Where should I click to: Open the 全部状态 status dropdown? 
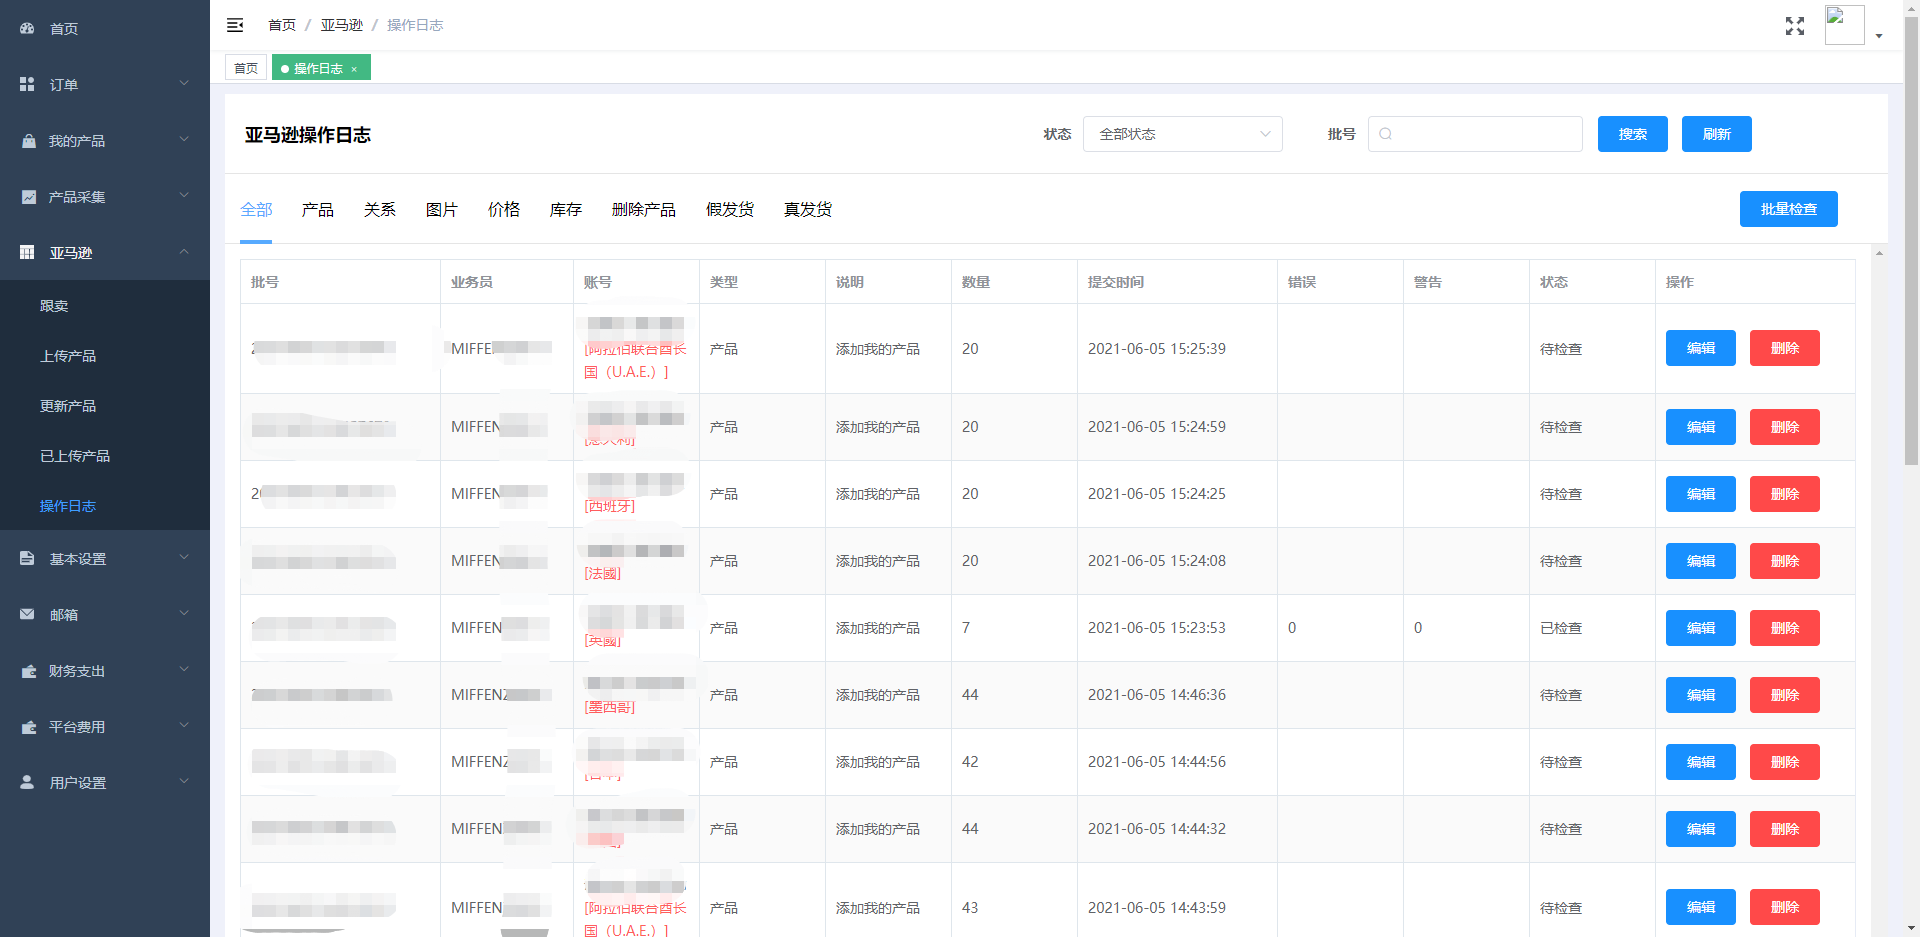pyautogui.click(x=1182, y=134)
